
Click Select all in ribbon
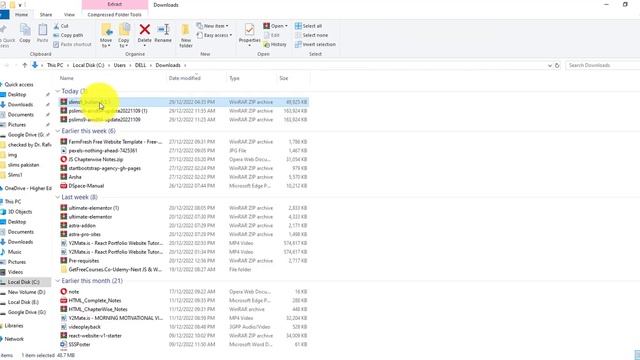[309, 26]
